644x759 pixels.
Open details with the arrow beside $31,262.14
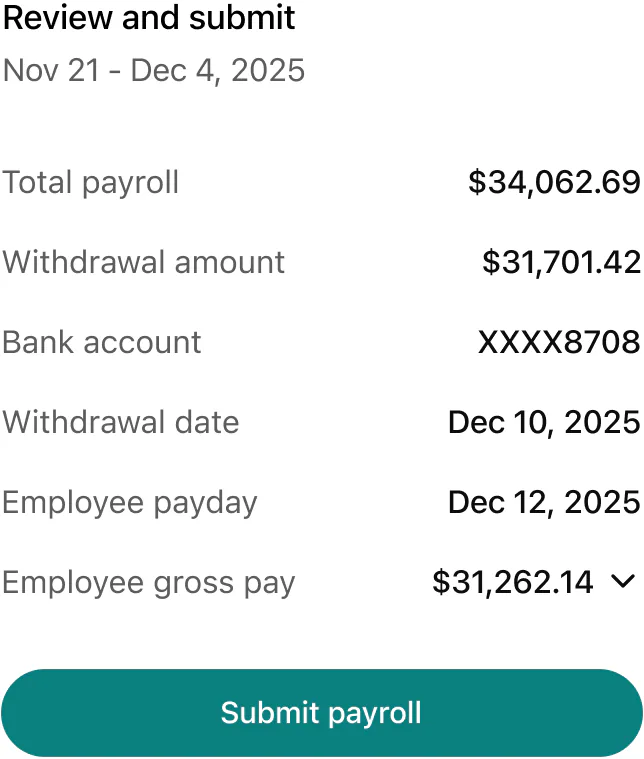click(624, 581)
